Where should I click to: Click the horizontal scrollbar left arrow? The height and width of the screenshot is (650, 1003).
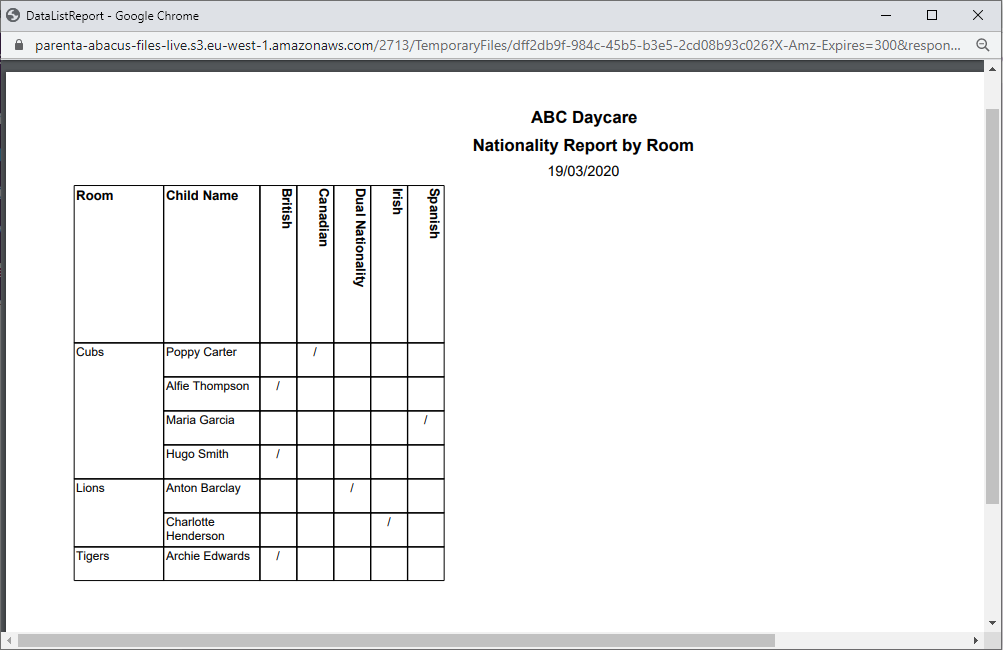[x=9, y=640]
